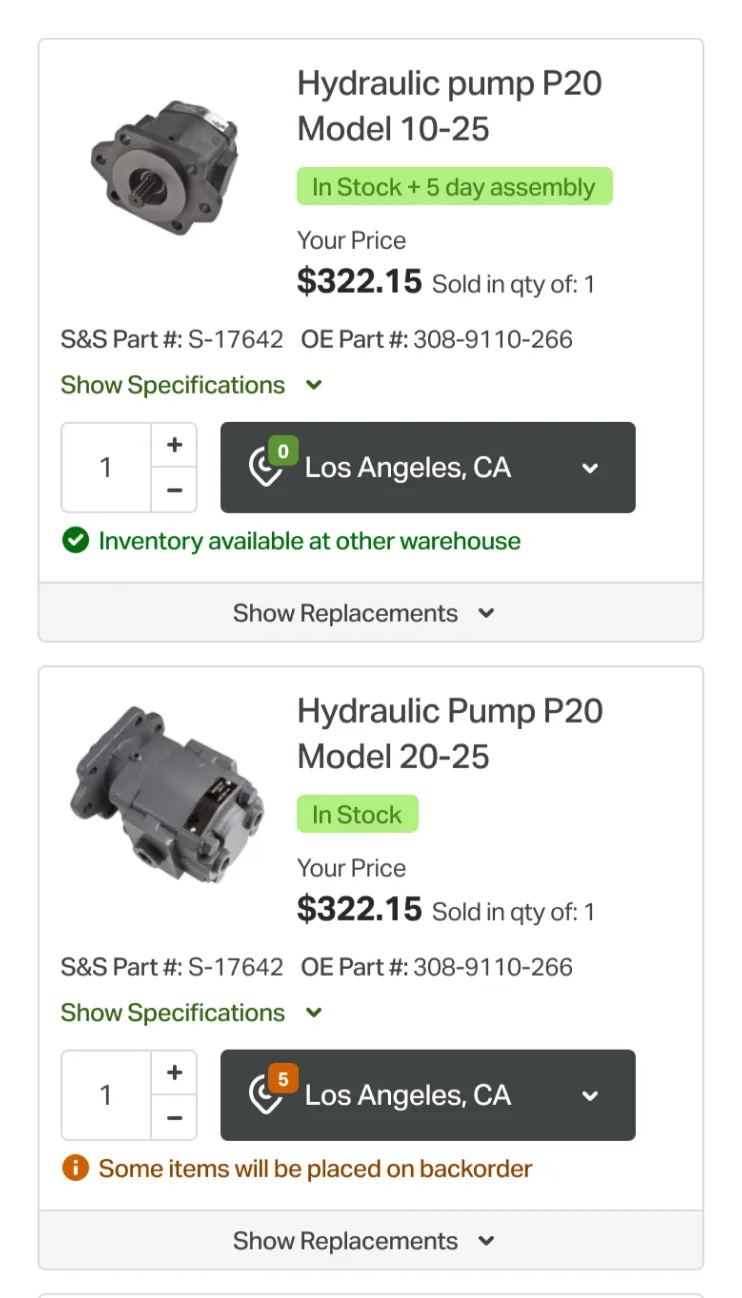Screen dimensions: 742x1298
Task: Focus quantity input for Model 10-25
Action: pos(107,468)
